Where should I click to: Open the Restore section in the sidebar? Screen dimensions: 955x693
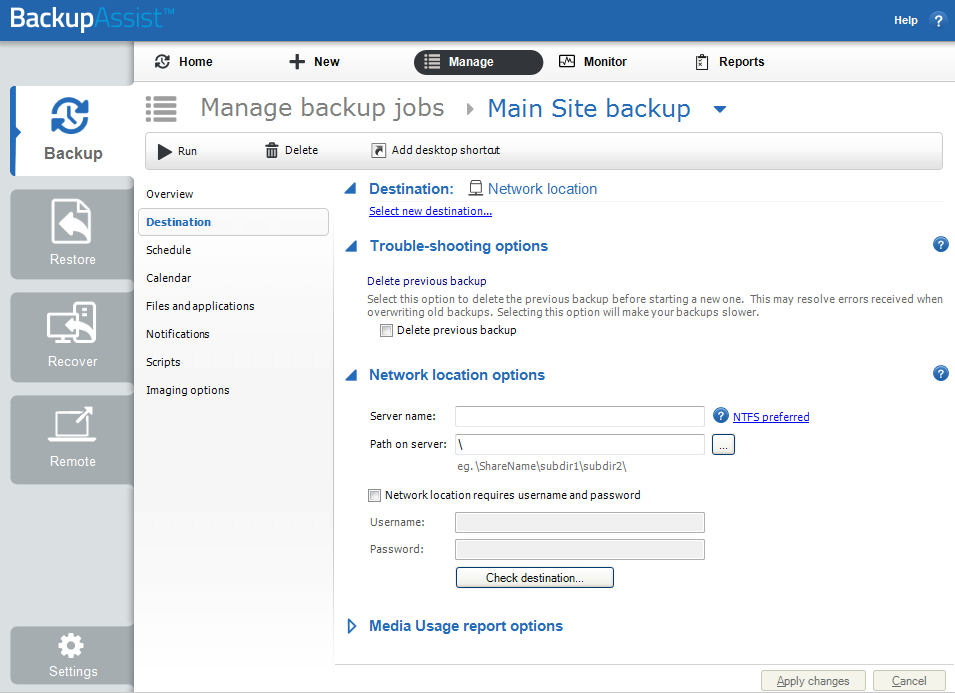pos(72,234)
